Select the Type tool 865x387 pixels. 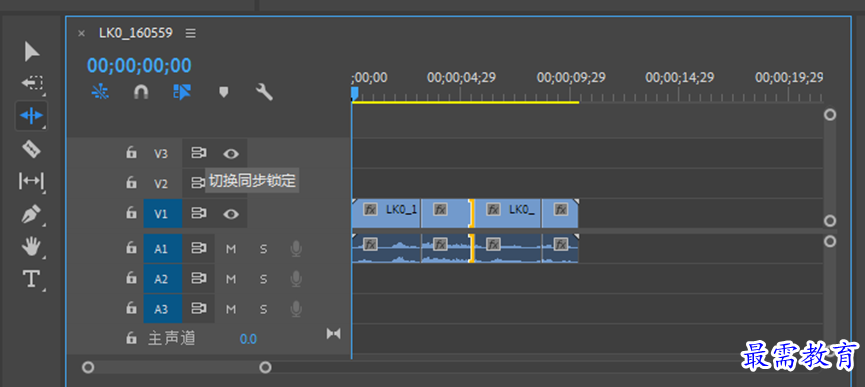click(x=31, y=279)
